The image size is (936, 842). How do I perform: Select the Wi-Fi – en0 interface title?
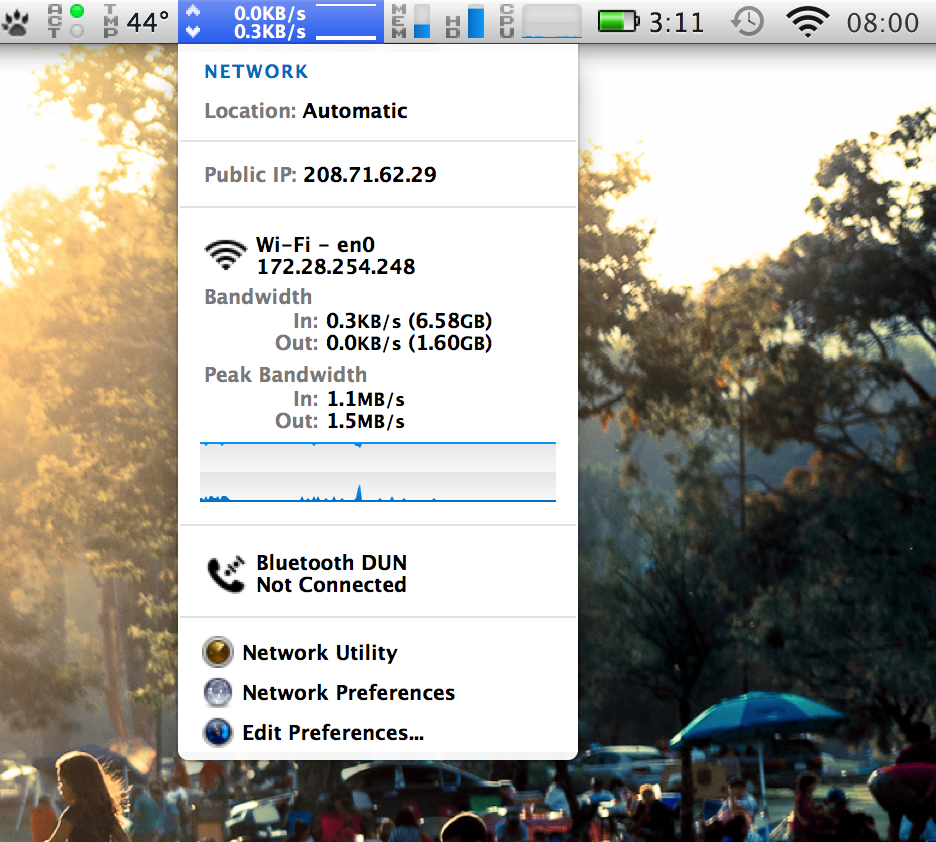[315, 245]
